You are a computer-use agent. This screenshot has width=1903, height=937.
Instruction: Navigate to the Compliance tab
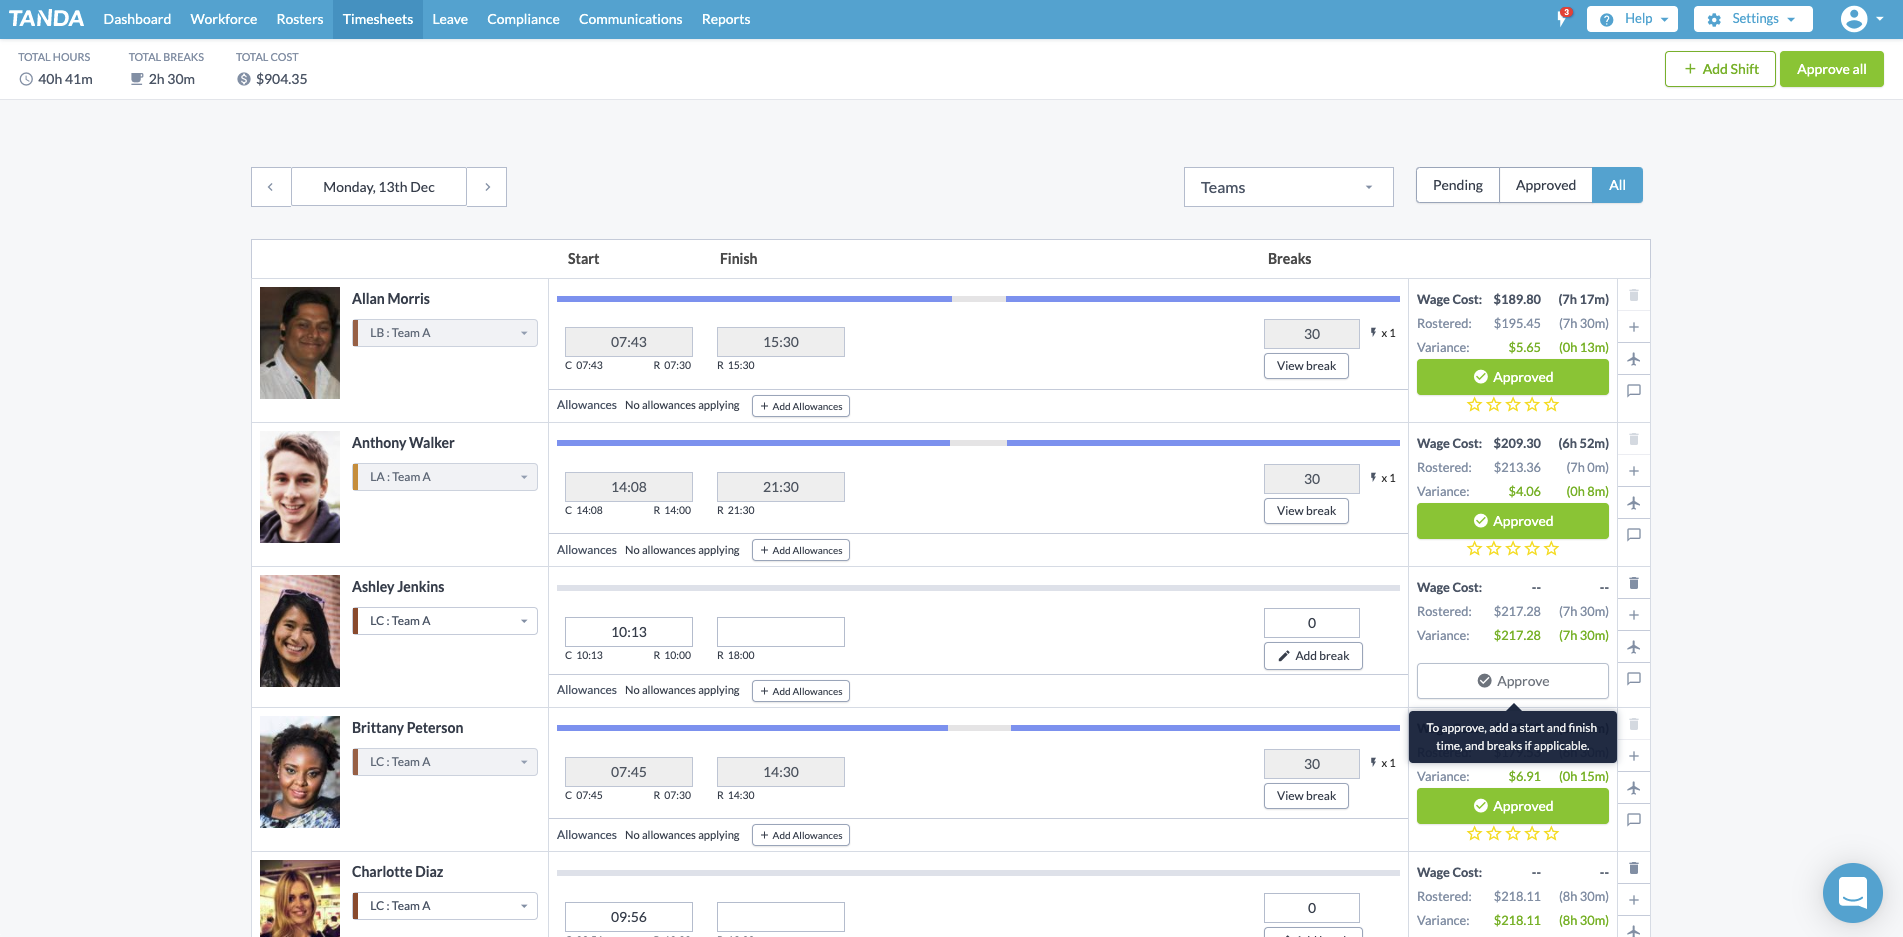(x=523, y=19)
